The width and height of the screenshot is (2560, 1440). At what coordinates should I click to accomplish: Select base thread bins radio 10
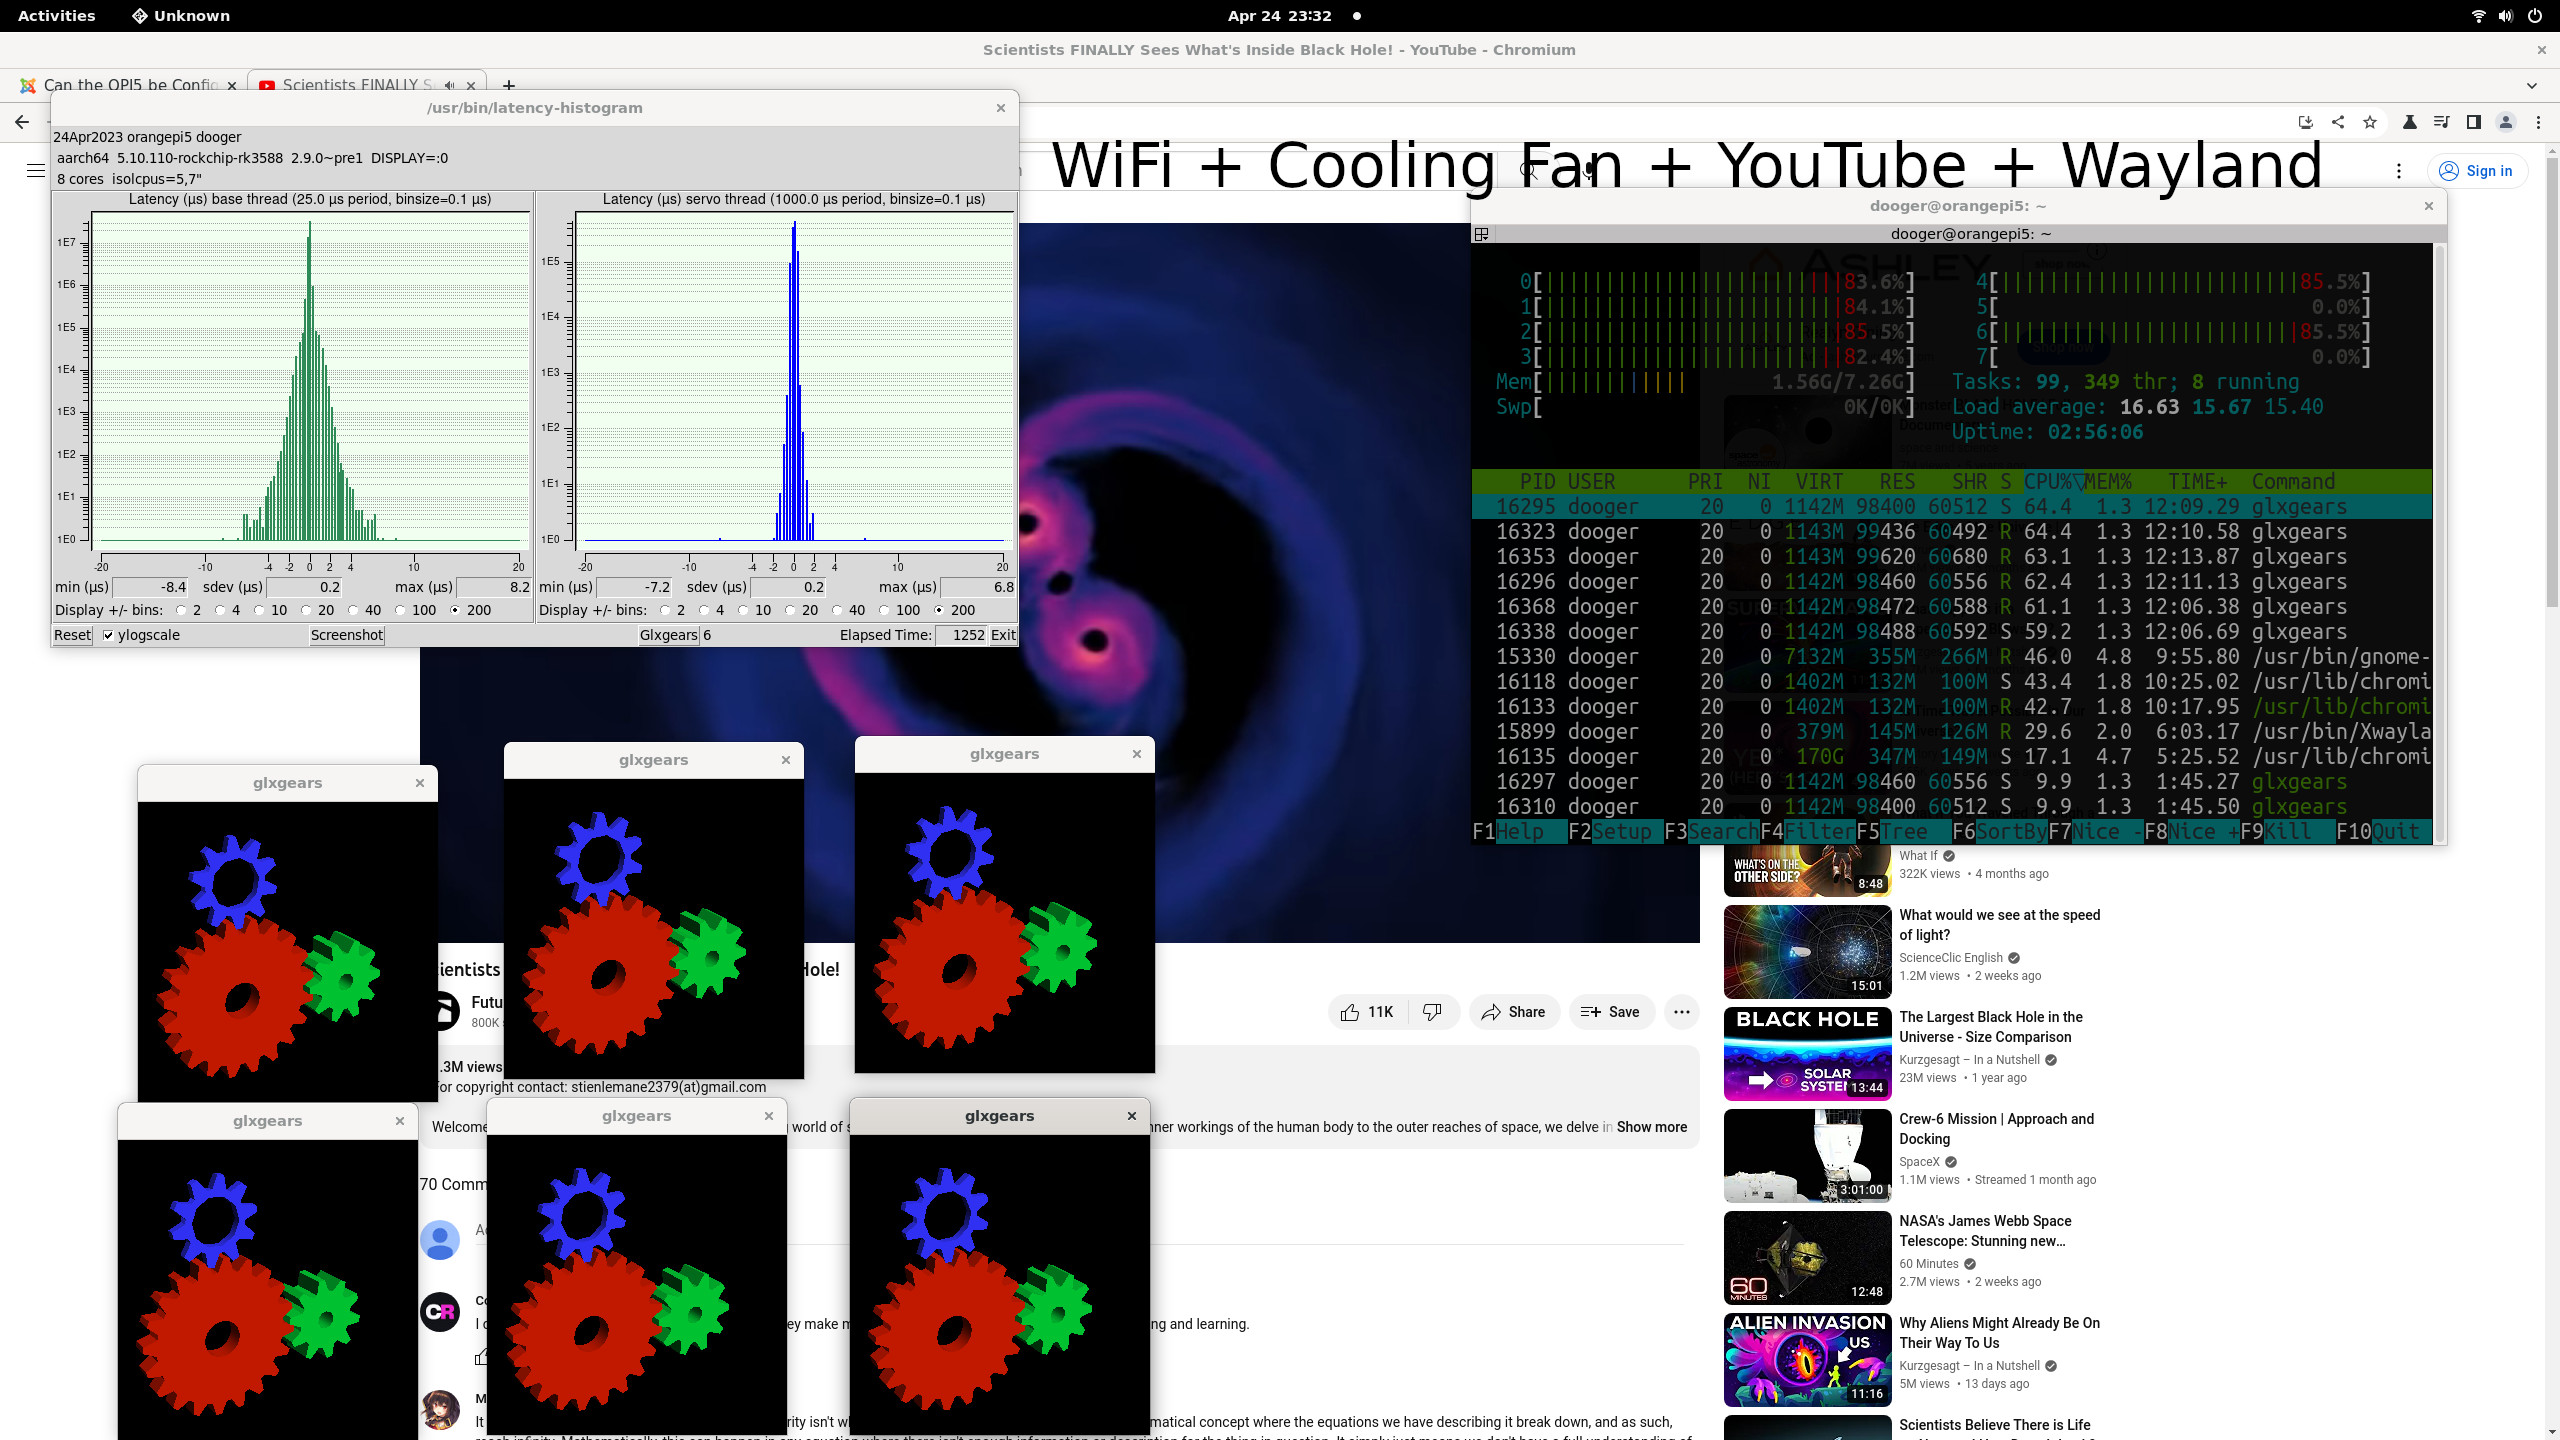259,610
